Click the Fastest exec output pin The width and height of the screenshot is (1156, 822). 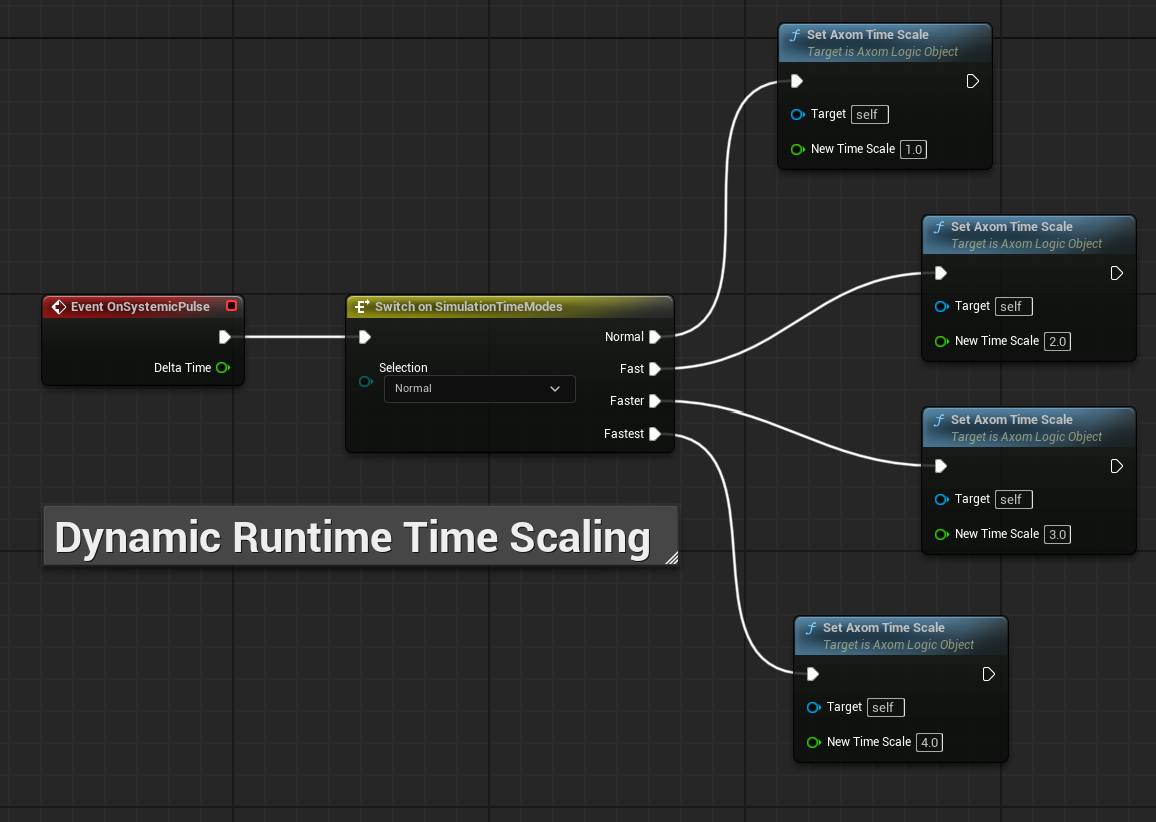(x=655, y=433)
